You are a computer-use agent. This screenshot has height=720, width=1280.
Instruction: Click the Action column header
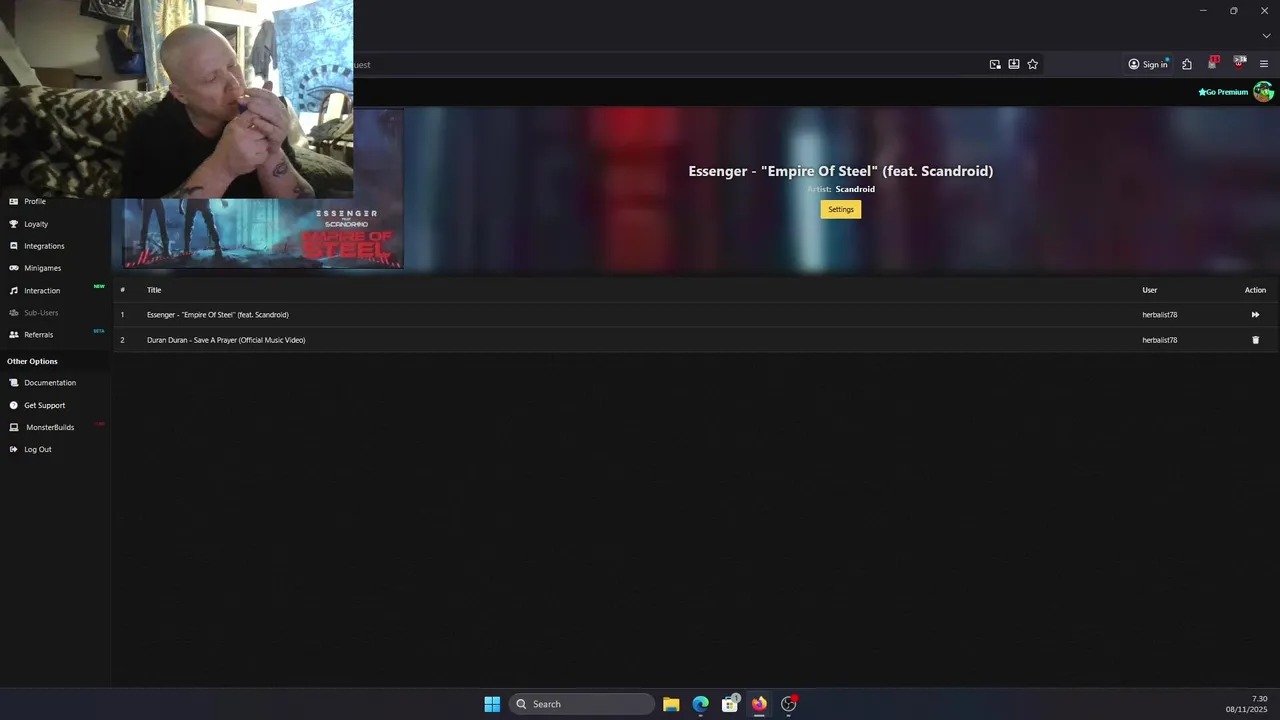coord(1255,290)
